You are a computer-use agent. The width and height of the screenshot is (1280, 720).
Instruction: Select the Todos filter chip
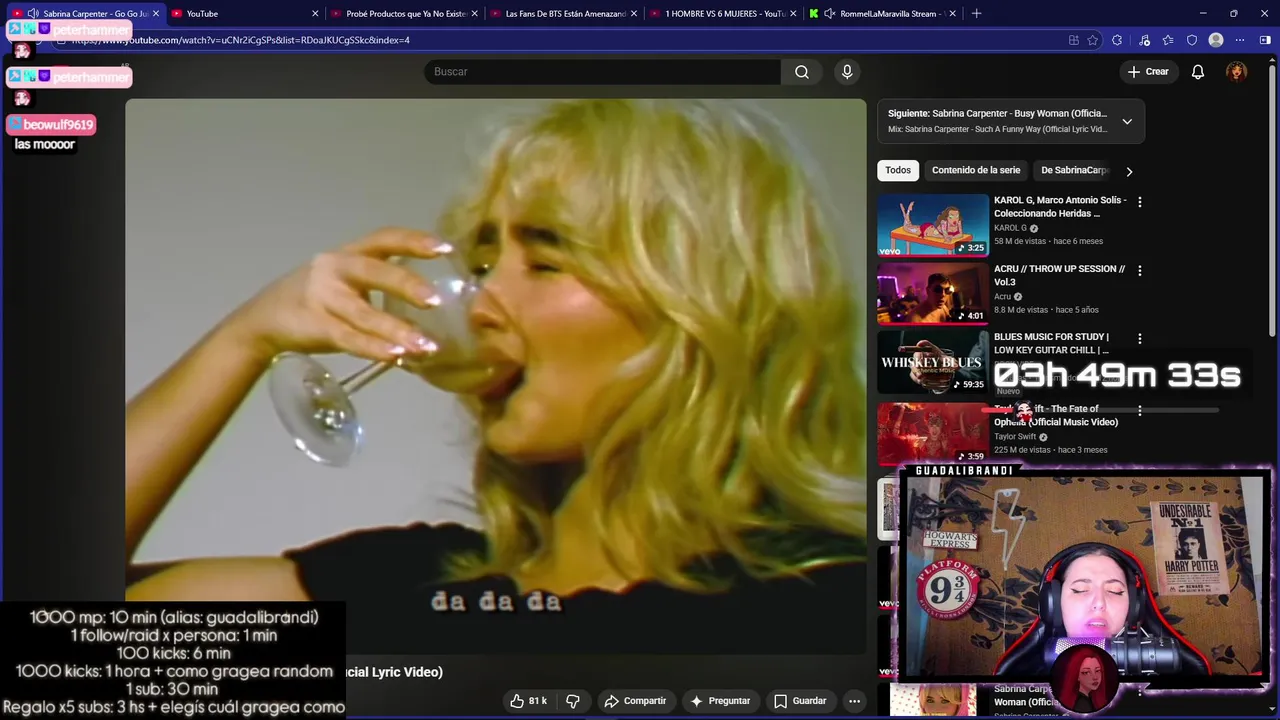click(898, 170)
